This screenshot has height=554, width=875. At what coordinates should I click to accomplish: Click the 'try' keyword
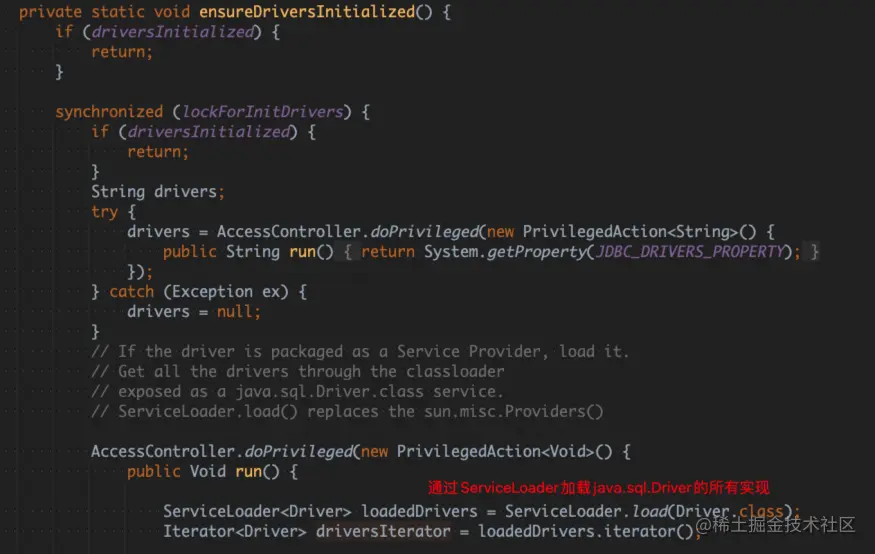[x=104, y=211]
